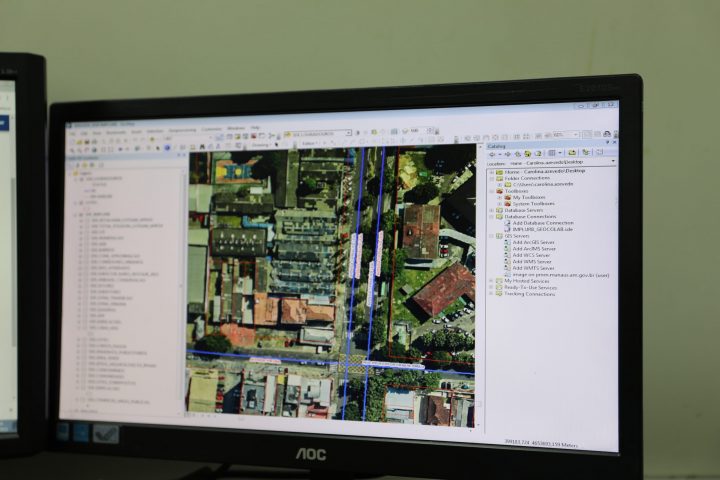Viewport: 720px width, 480px height.
Task: Click the Catalog back arrow icon
Action: tap(492, 153)
